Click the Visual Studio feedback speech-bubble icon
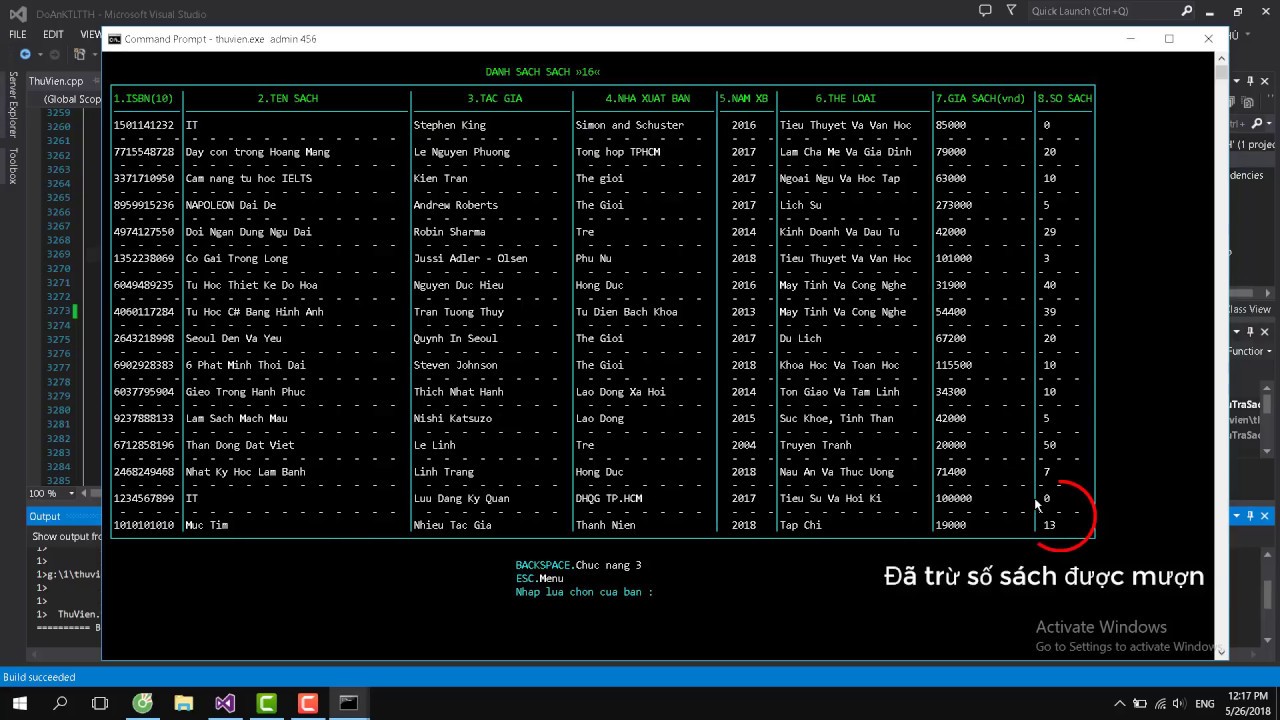1280x720 pixels. [x=985, y=11]
